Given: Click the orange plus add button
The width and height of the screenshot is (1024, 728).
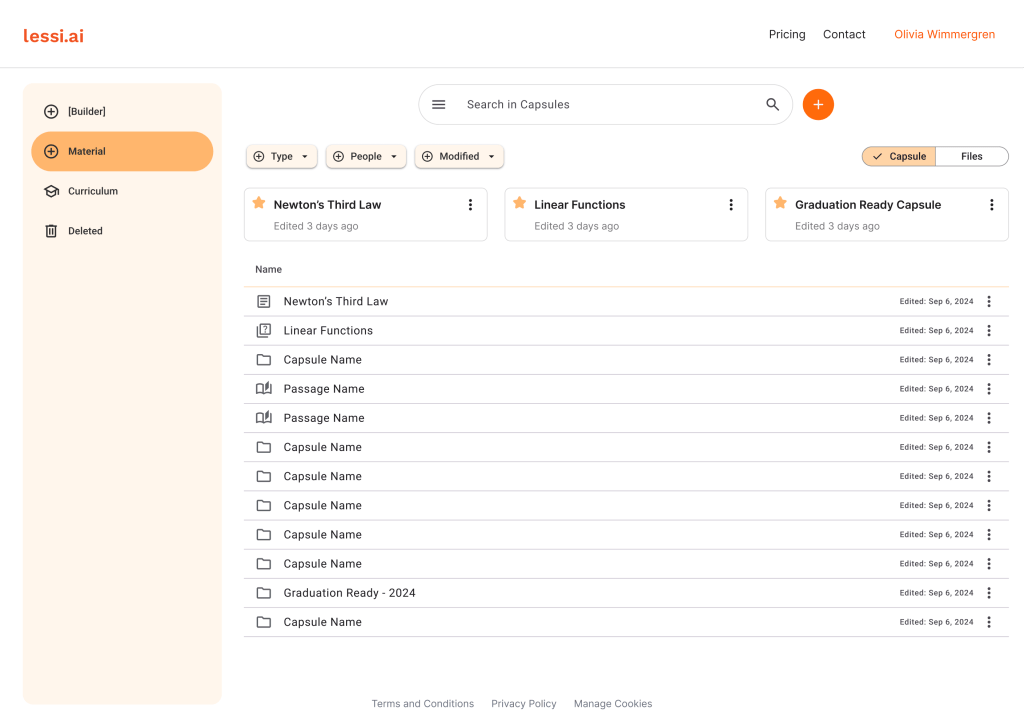Looking at the screenshot, I should coord(818,104).
